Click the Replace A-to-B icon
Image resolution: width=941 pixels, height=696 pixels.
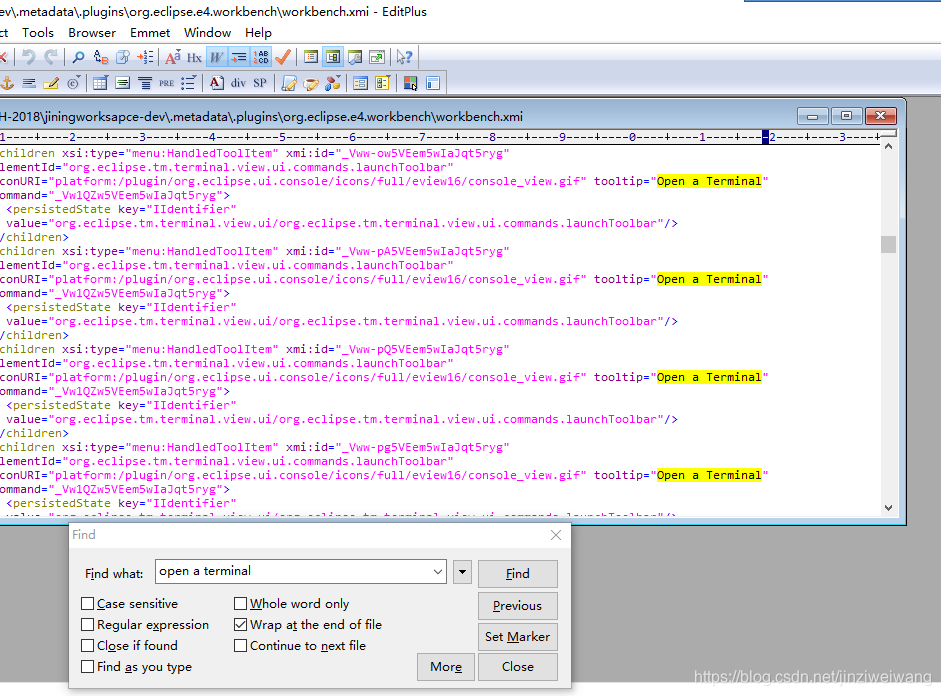click(x=101, y=57)
